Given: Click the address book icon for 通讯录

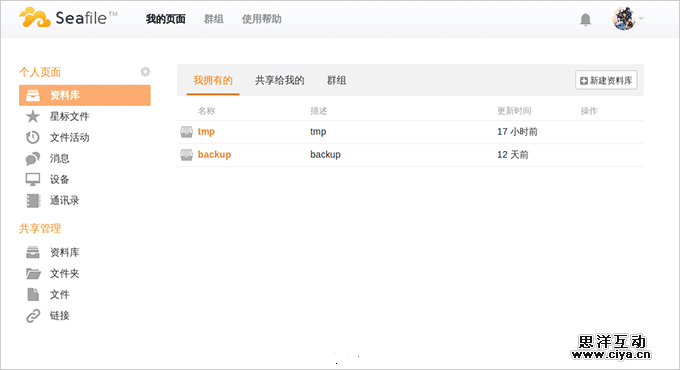Looking at the screenshot, I should [x=33, y=200].
